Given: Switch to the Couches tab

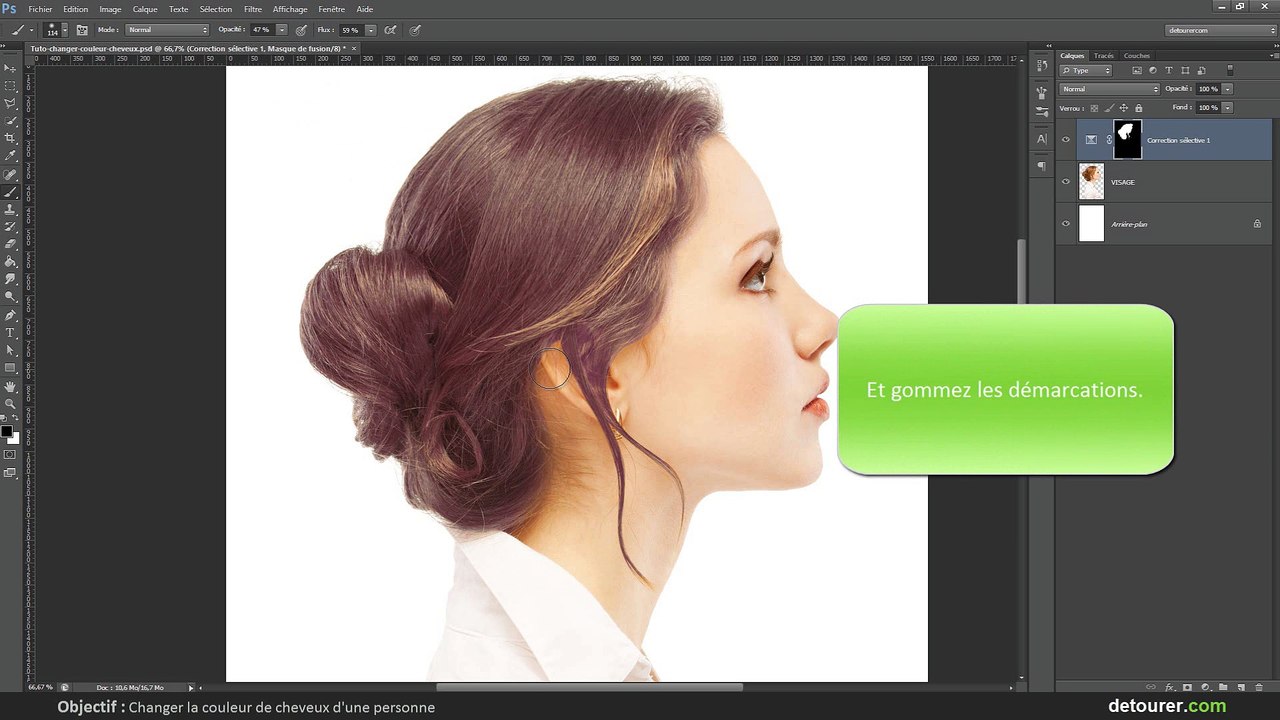Looking at the screenshot, I should (x=1137, y=56).
